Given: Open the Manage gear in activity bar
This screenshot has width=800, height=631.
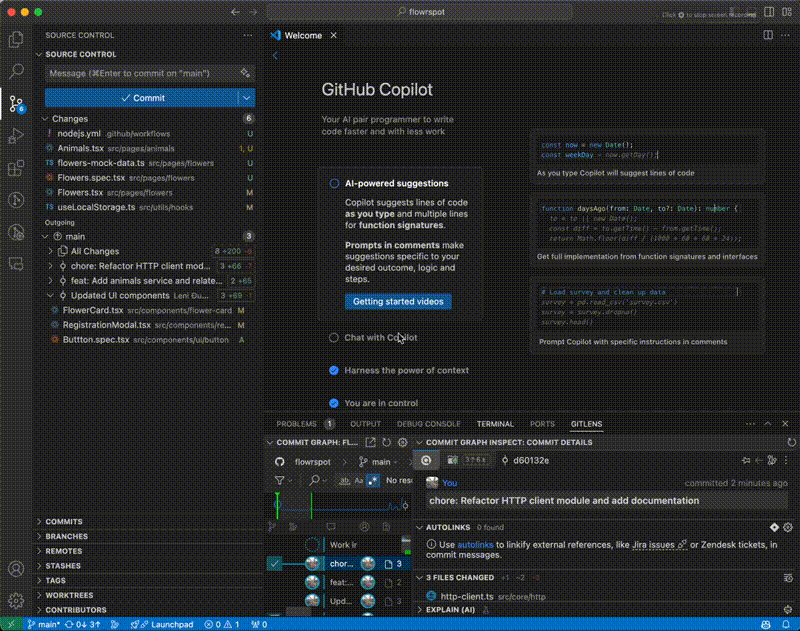Looking at the screenshot, I should click(16, 600).
